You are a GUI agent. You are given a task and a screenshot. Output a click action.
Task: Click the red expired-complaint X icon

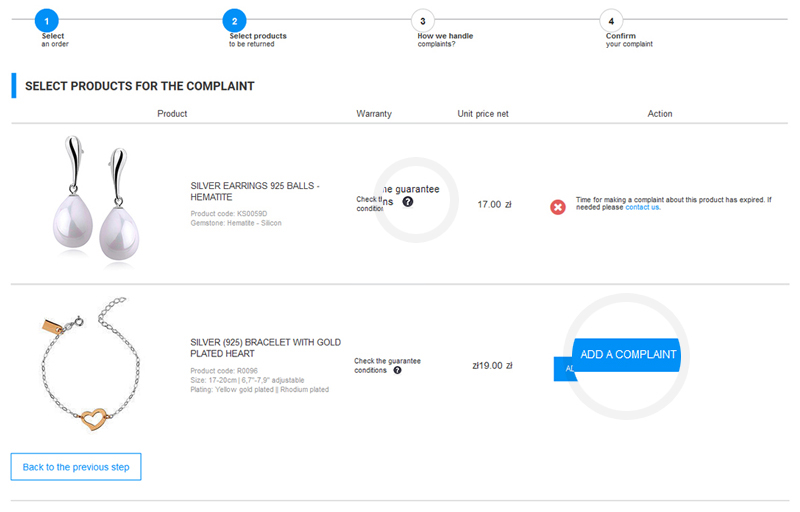point(558,207)
